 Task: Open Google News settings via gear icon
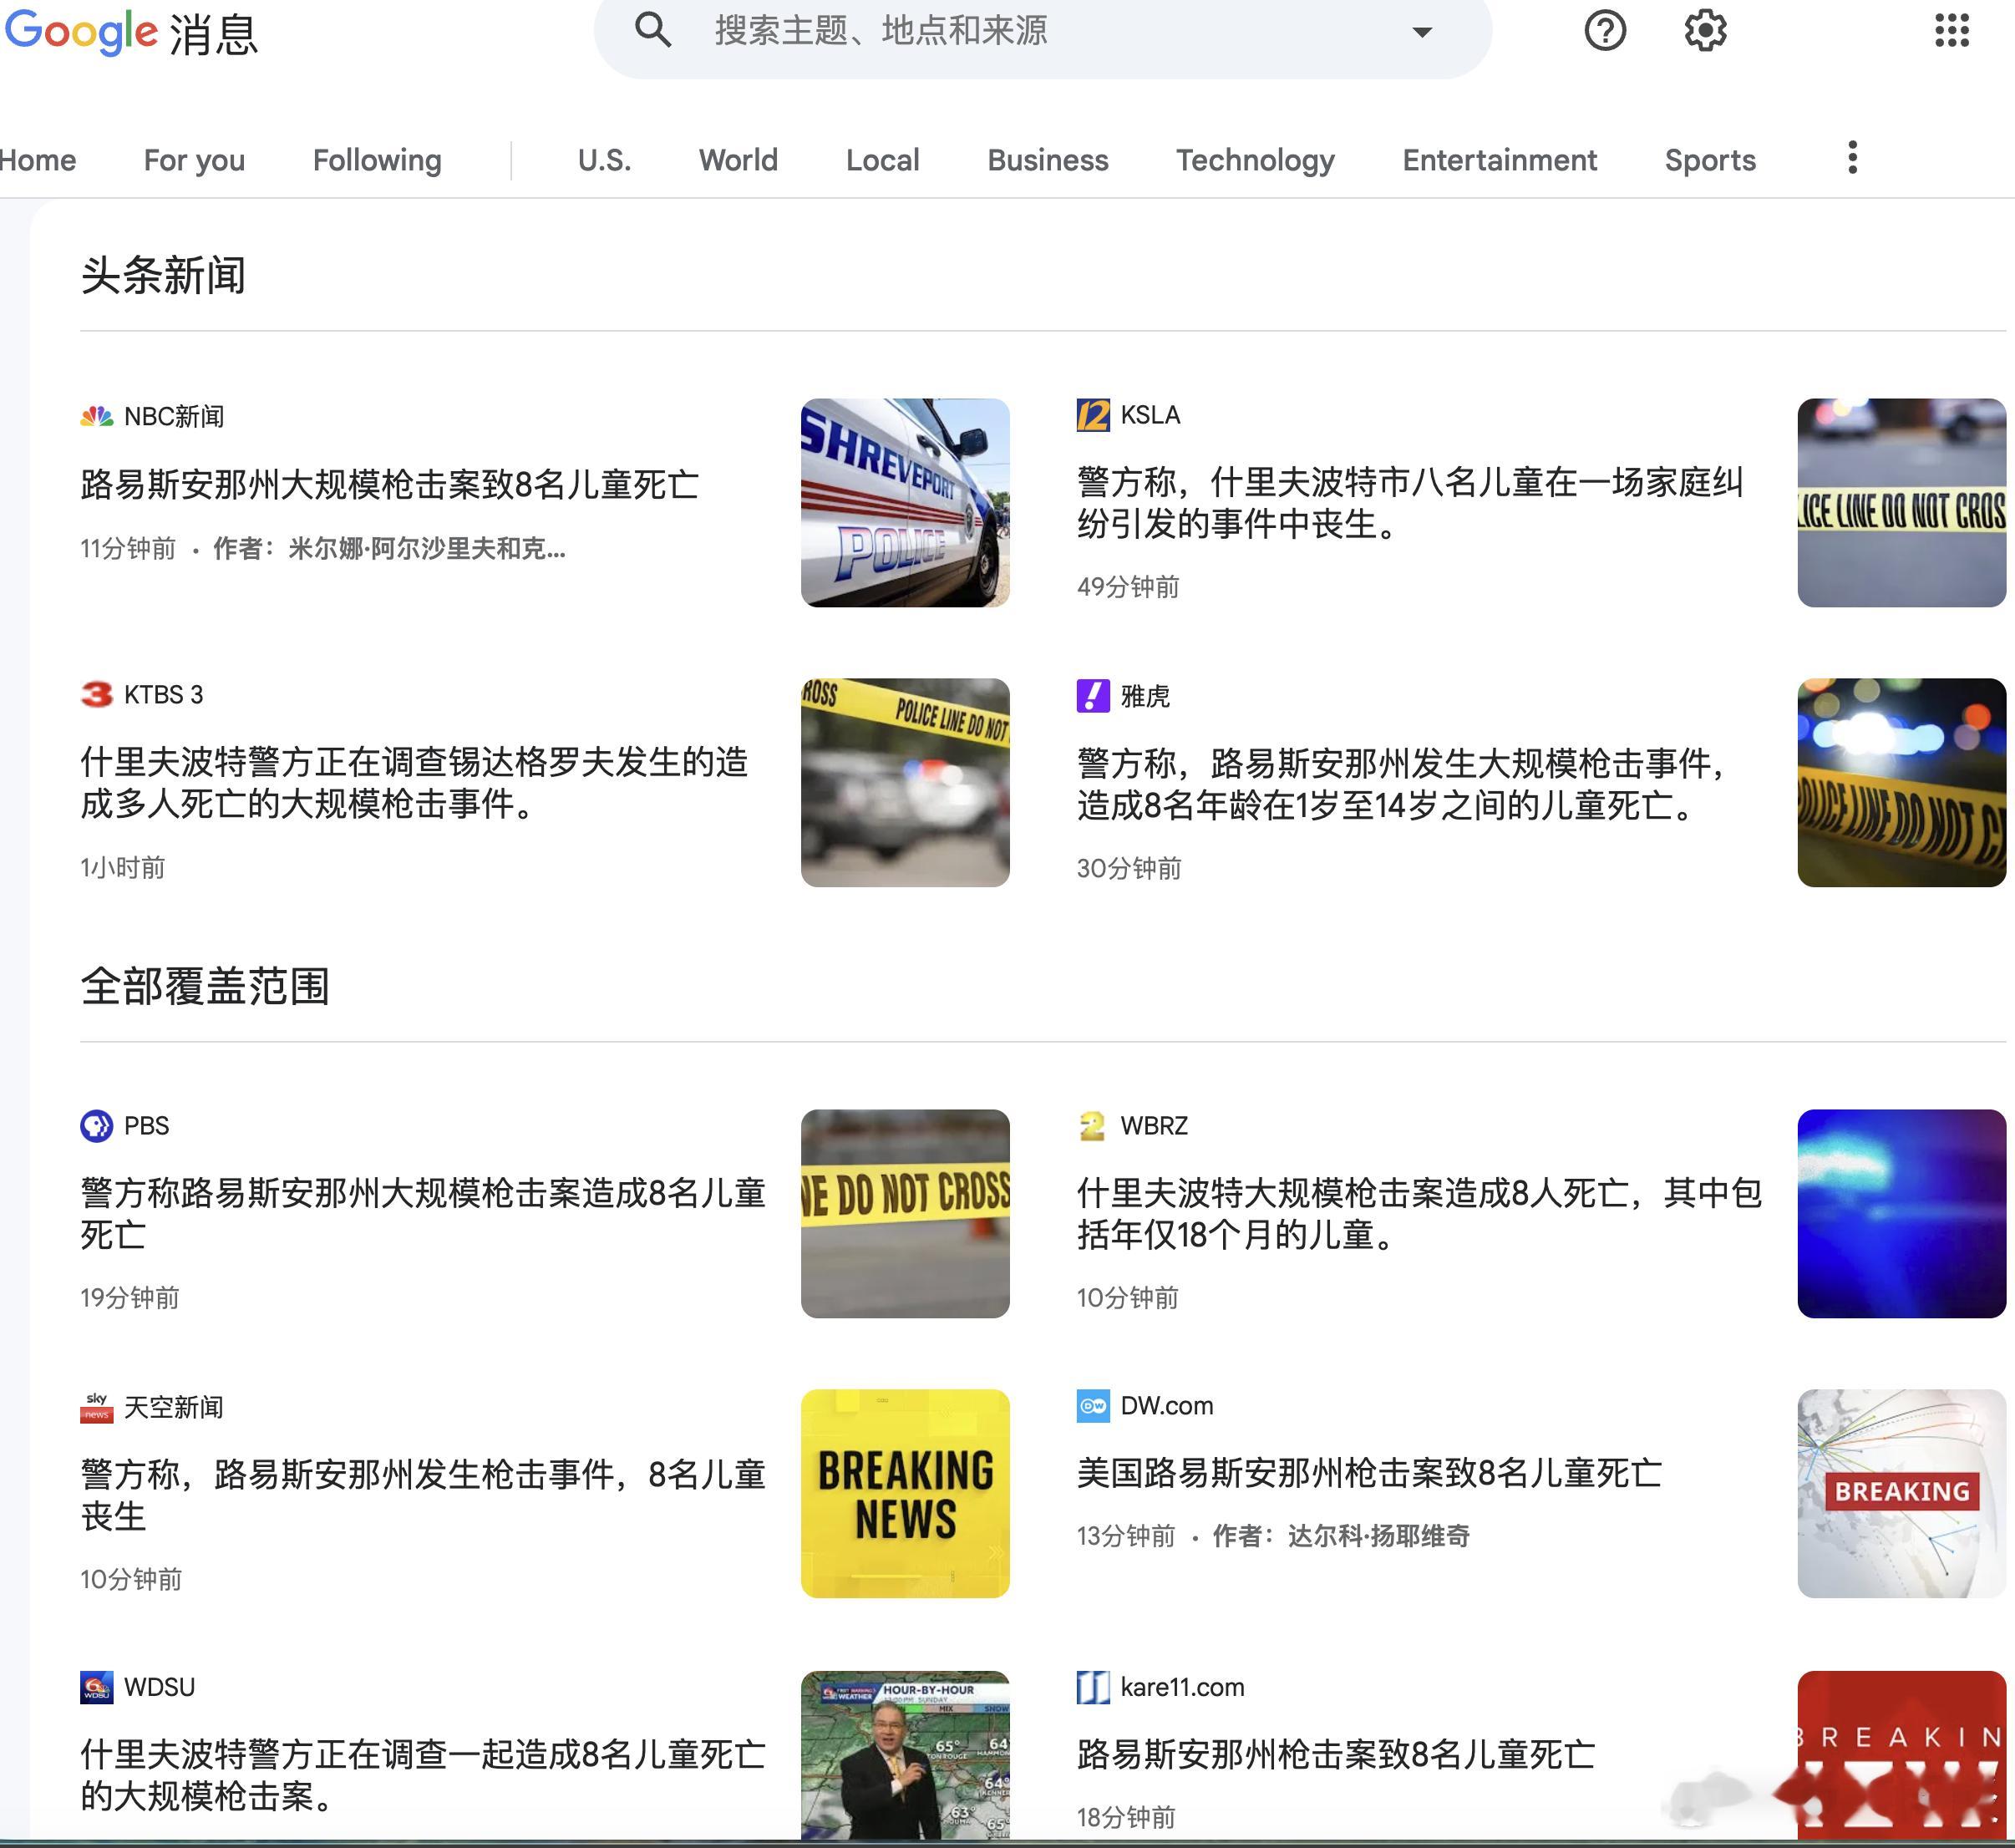pyautogui.click(x=1706, y=32)
